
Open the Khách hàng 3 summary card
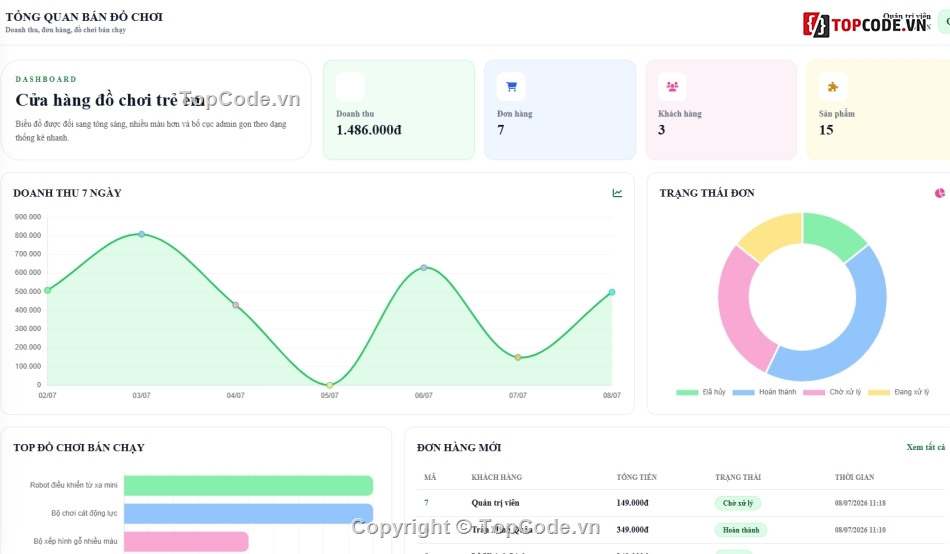(721, 110)
